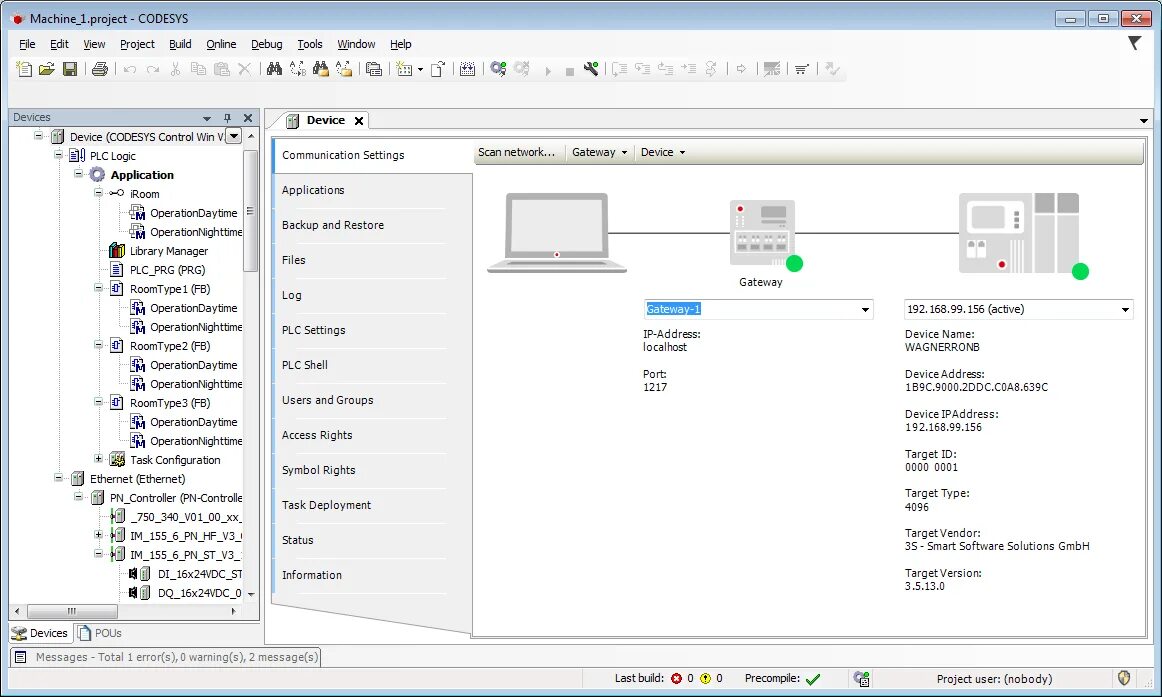Click the Scan network... button
The image size is (1162, 697).
(x=517, y=152)
